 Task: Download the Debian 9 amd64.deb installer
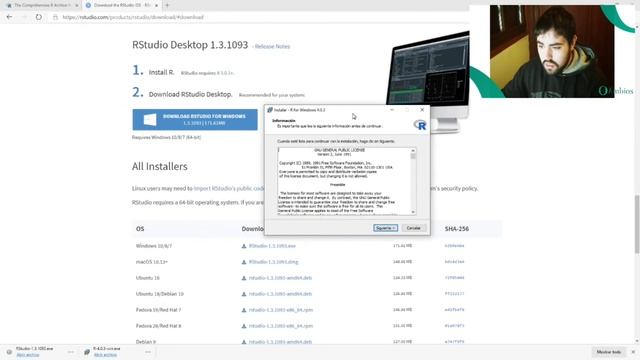click(280, 342)
